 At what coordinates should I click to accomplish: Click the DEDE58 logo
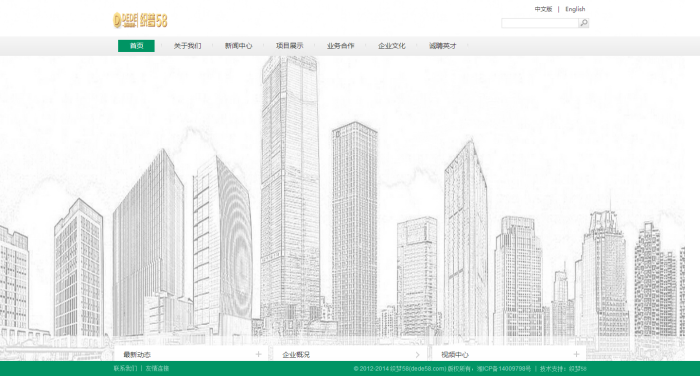click(140, 21)
